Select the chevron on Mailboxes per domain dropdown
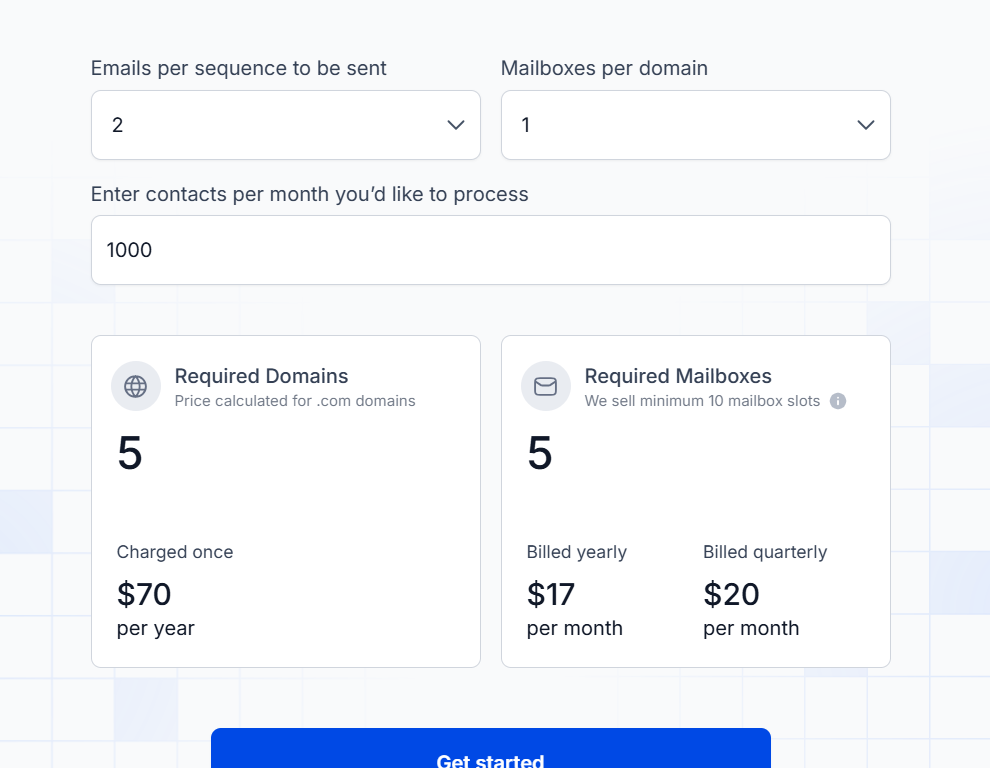990x768 pixels. (865, 125)
